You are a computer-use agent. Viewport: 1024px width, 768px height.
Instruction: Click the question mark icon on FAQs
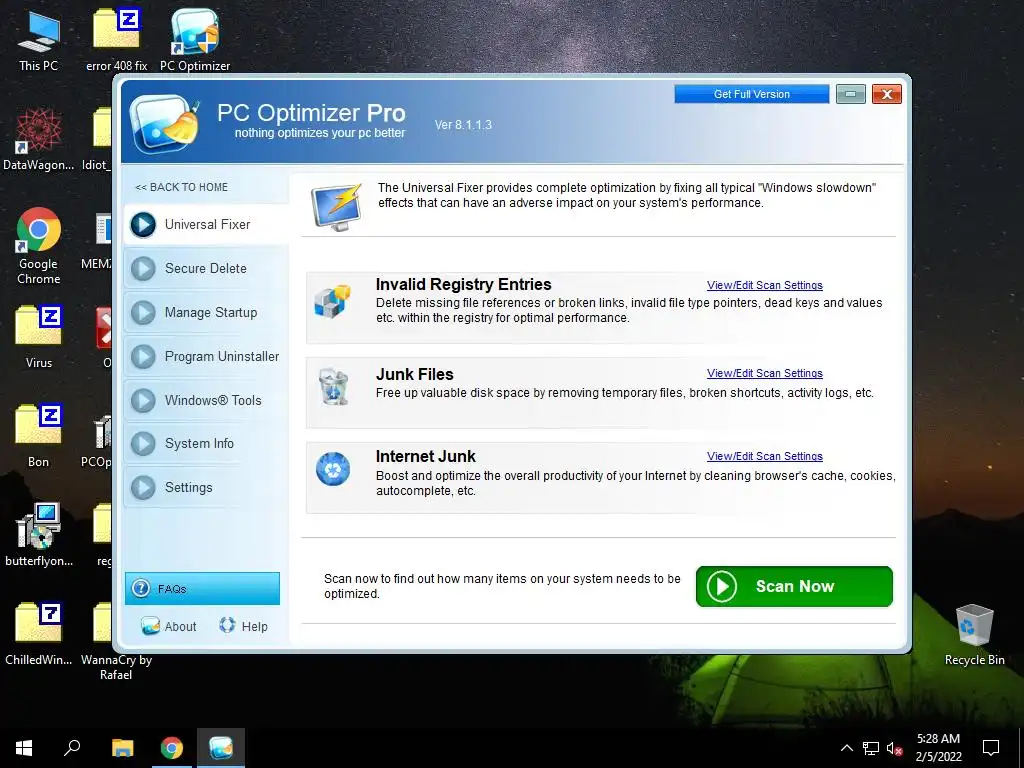[140, 588]
